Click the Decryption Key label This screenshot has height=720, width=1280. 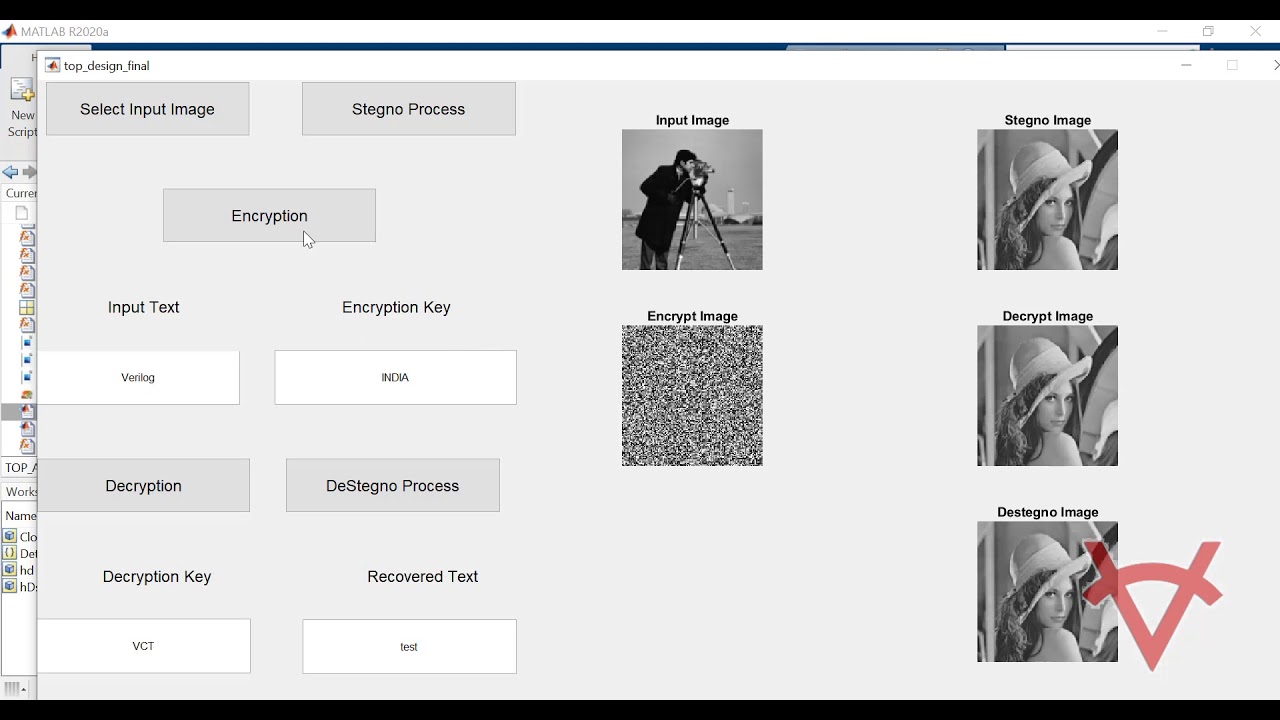[x=157, y=577]
